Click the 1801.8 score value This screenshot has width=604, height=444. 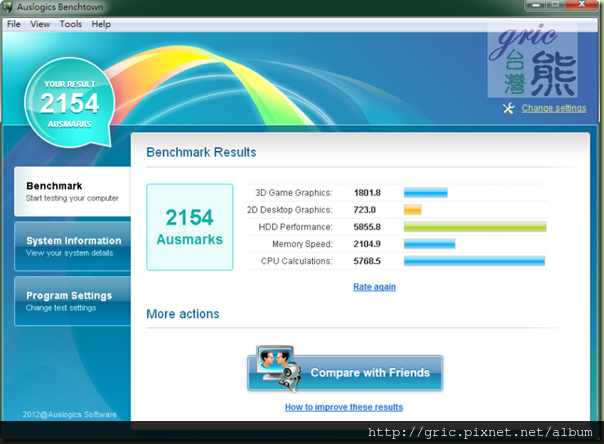tap(367, 193)
